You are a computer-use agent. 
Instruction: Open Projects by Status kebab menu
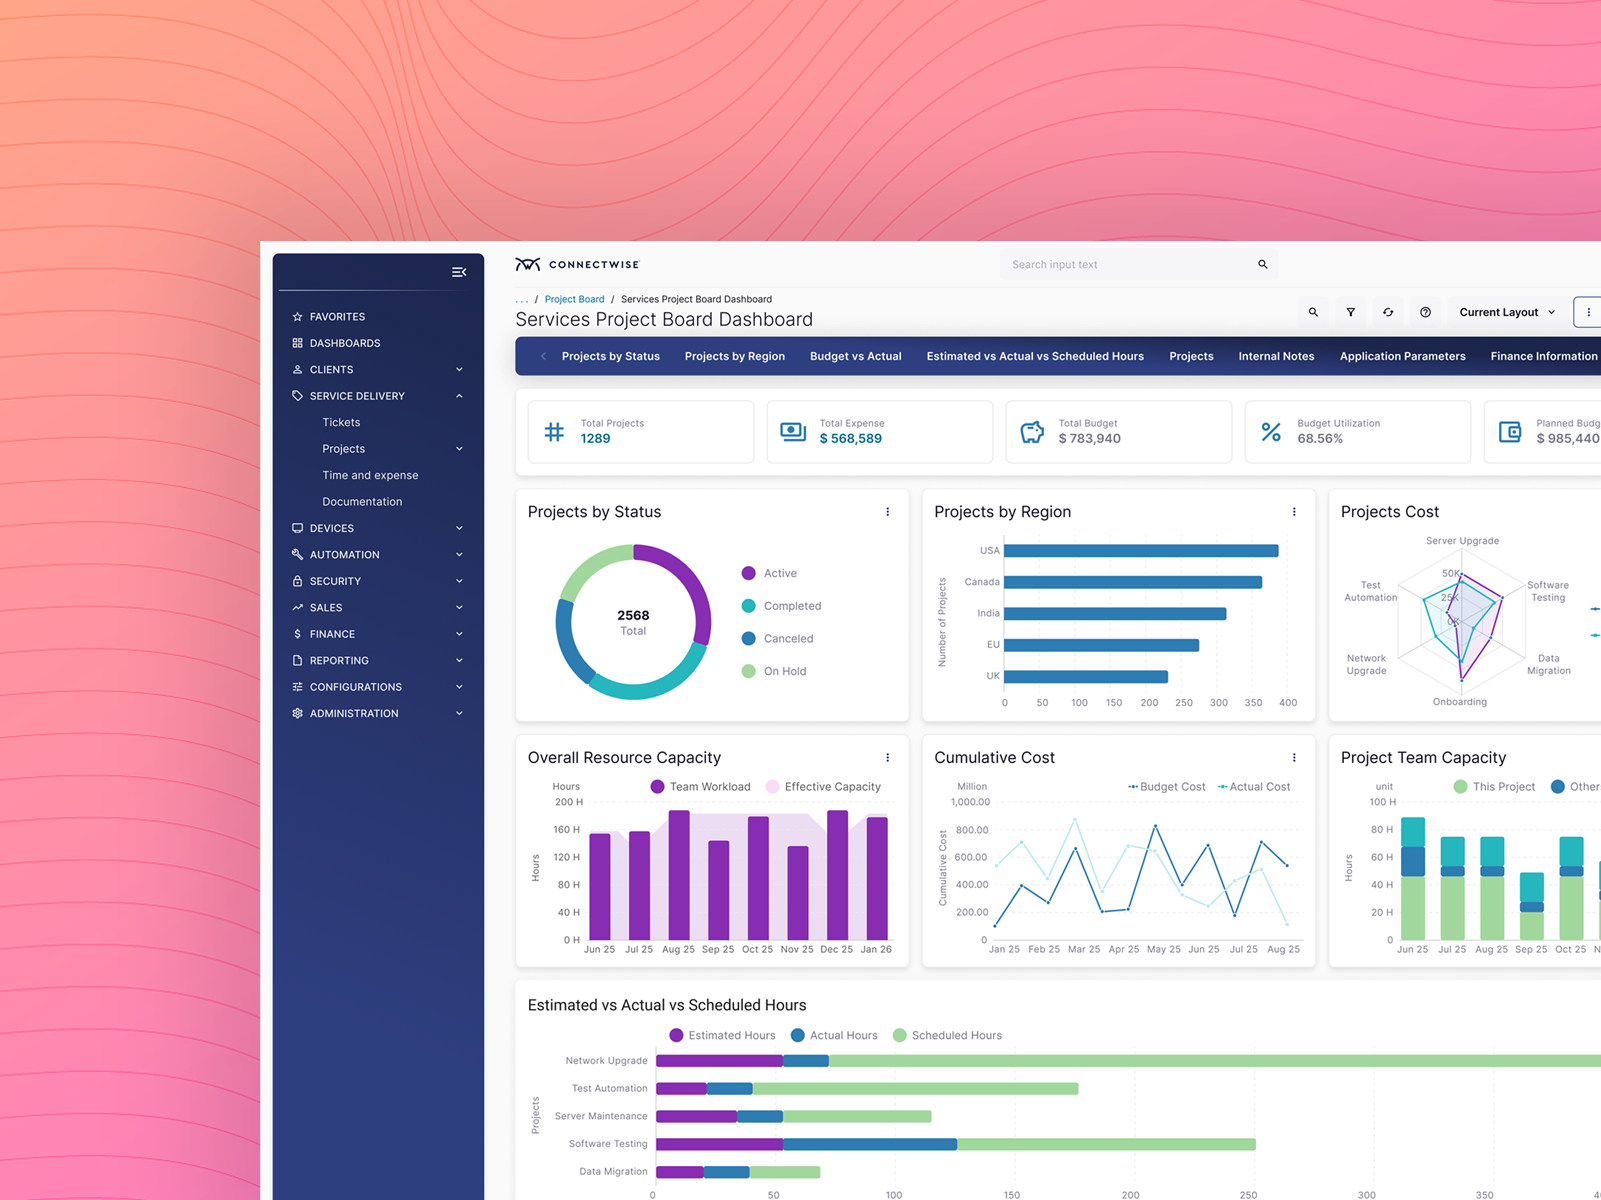(887, 512)
